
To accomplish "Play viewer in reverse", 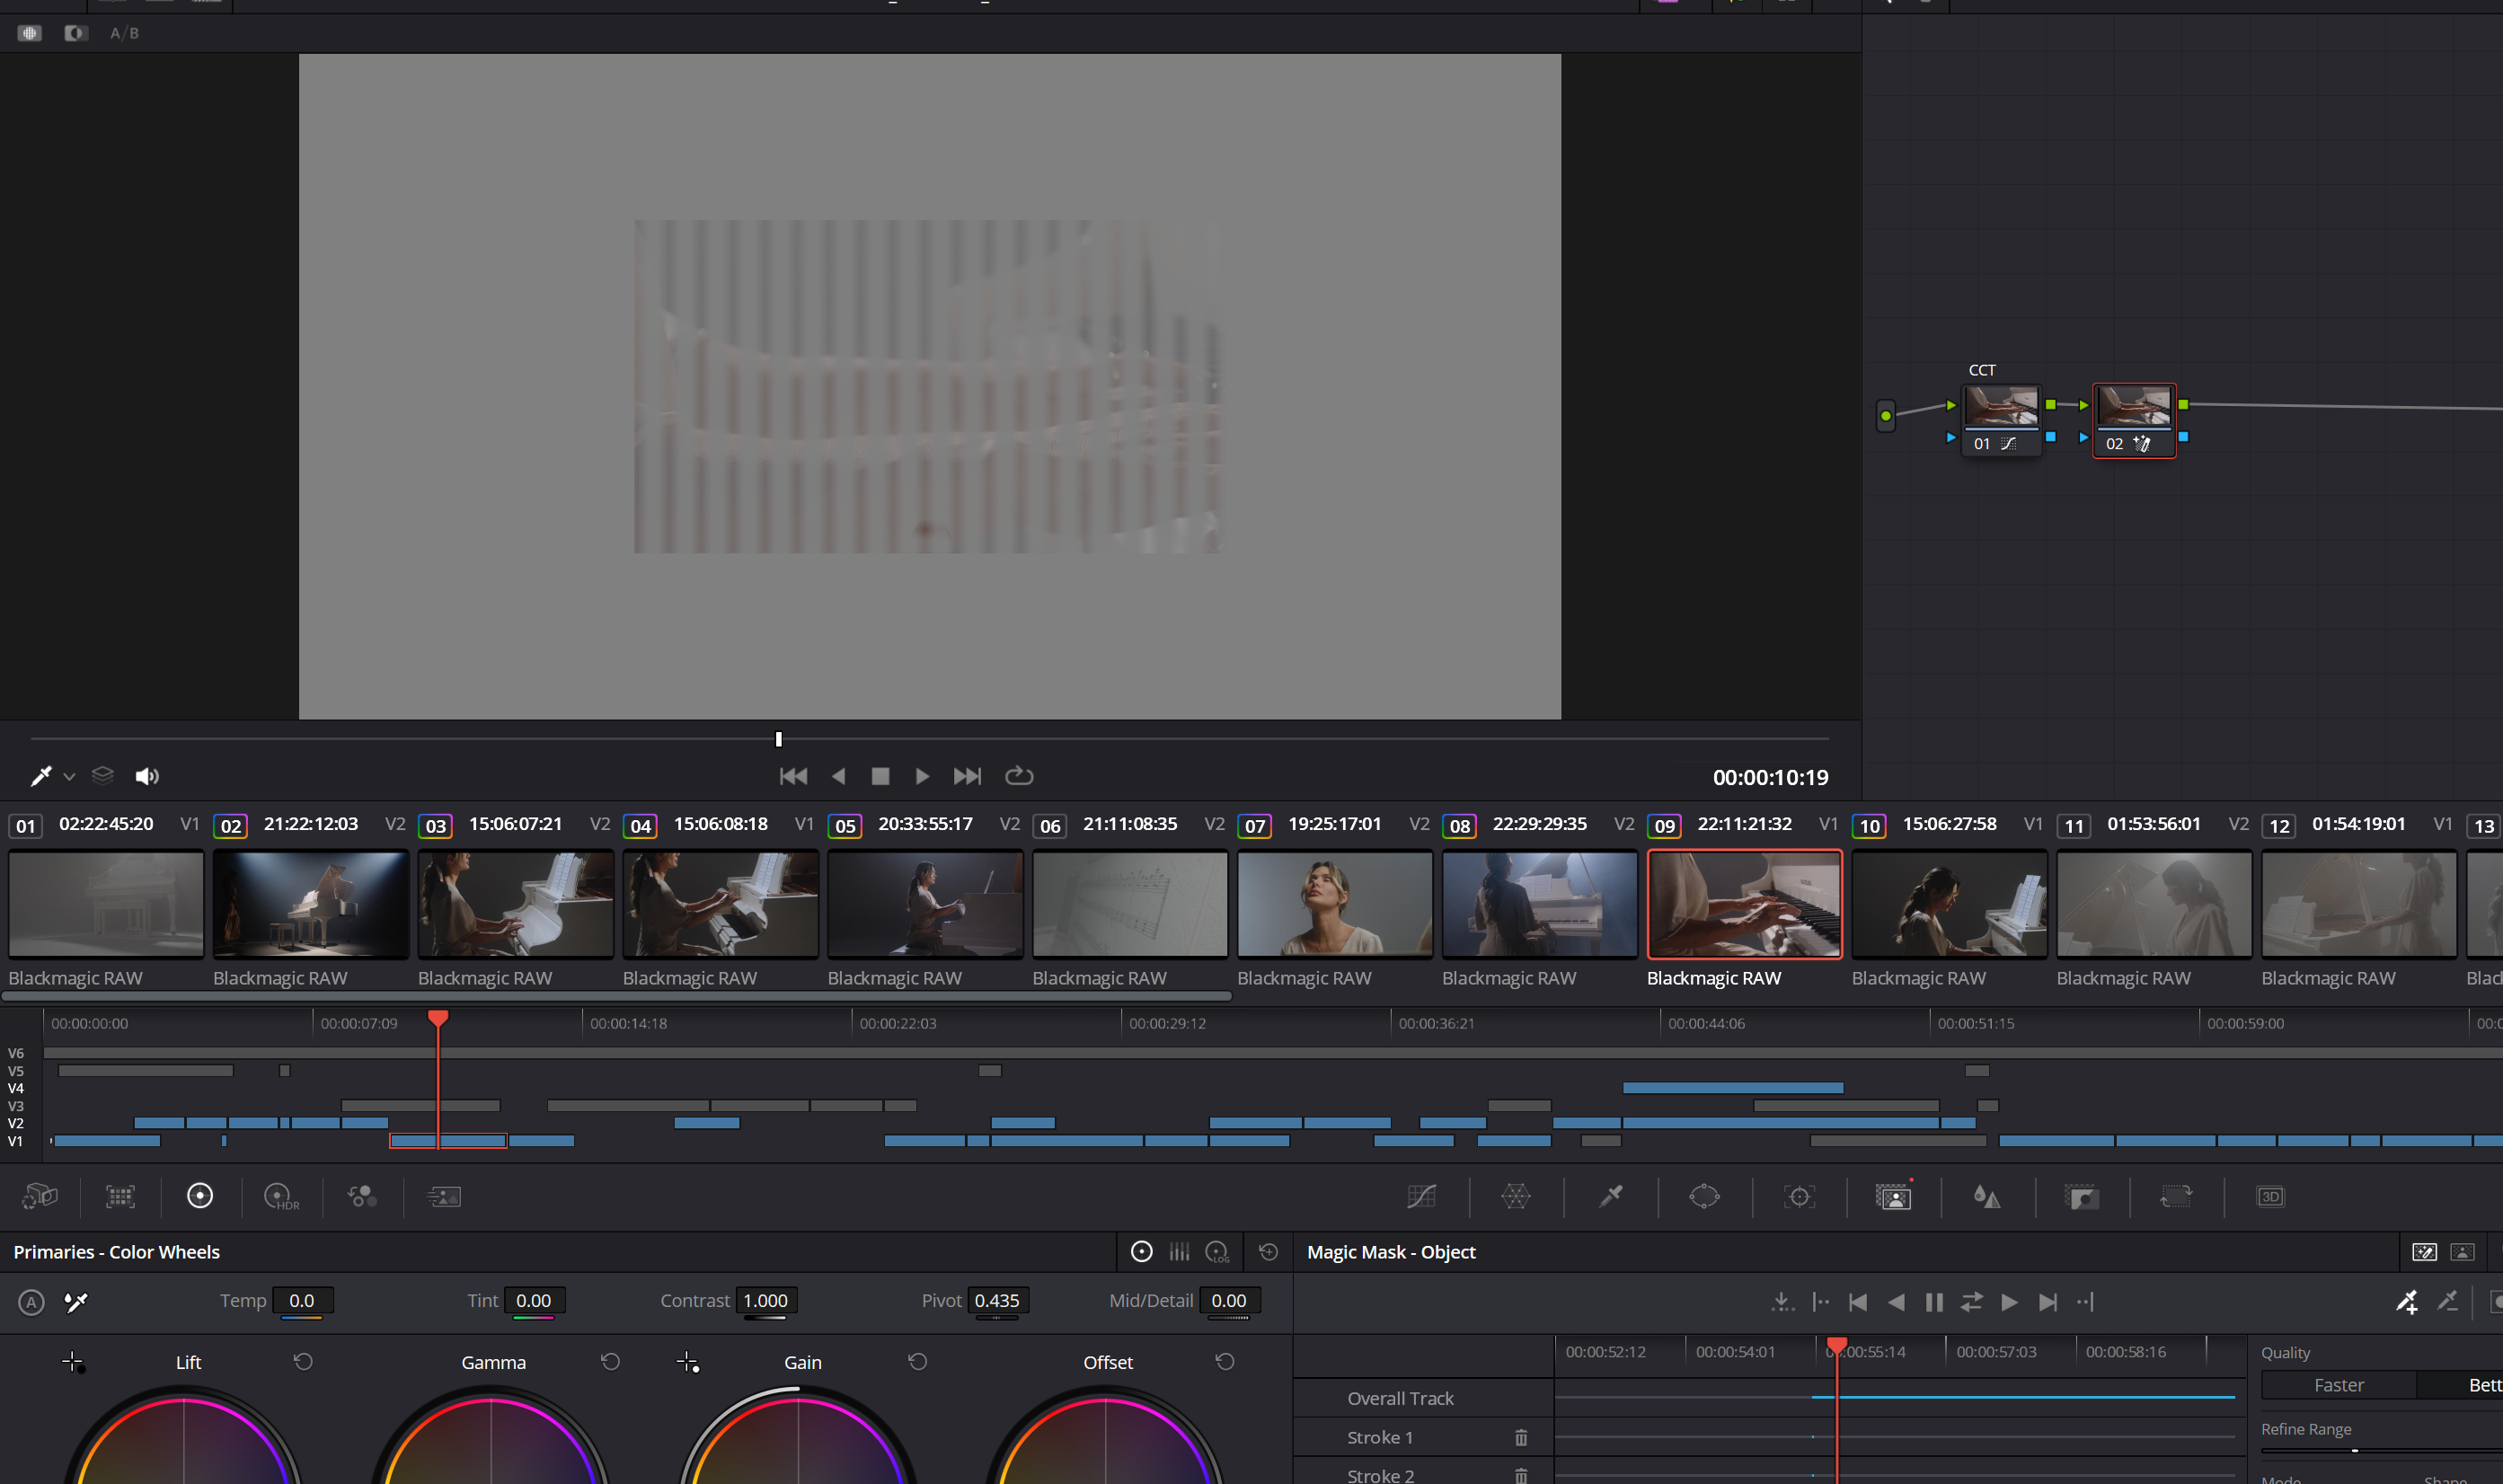I will pyautogui.click(x=839, y=776).
